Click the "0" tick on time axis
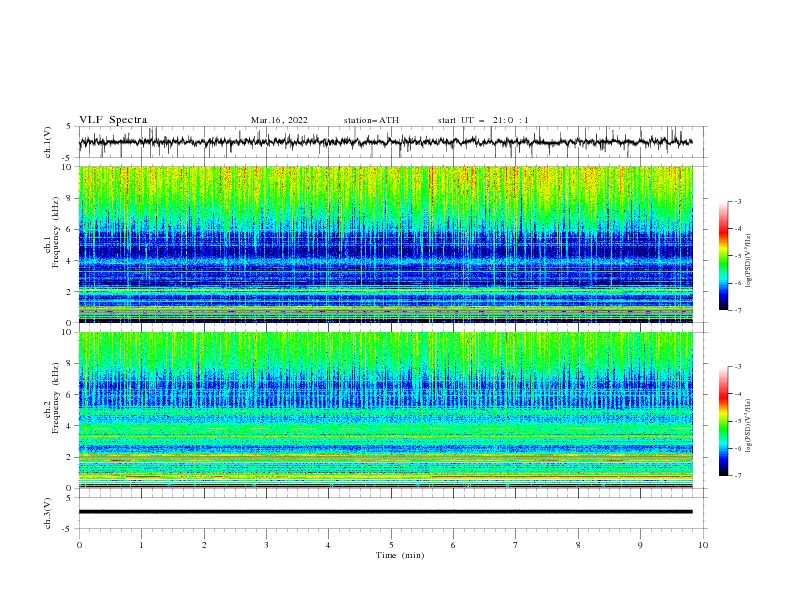The image size is (792, 612). tap(79, 545)
